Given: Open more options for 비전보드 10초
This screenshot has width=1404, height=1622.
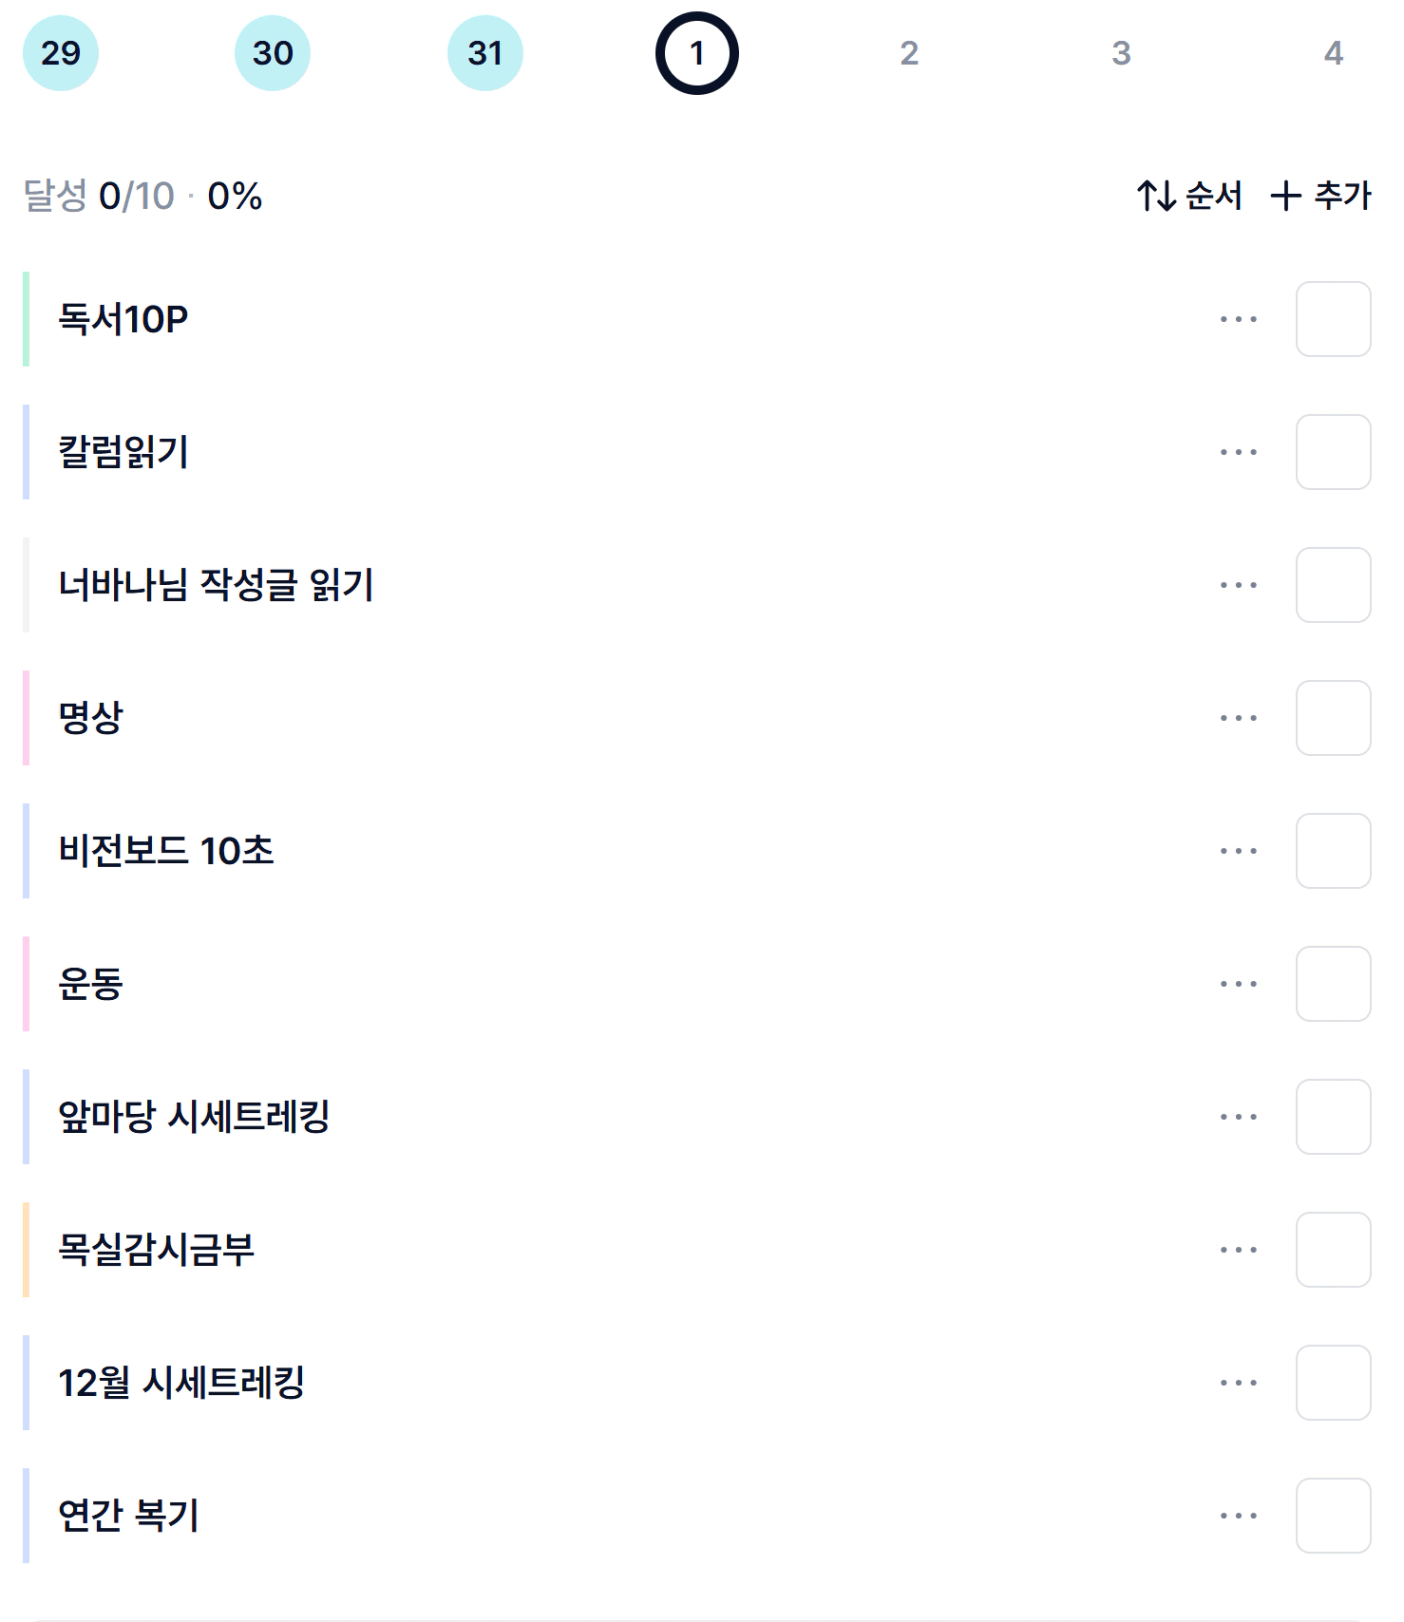Looking at the screenshot, I should [1238, 851].
